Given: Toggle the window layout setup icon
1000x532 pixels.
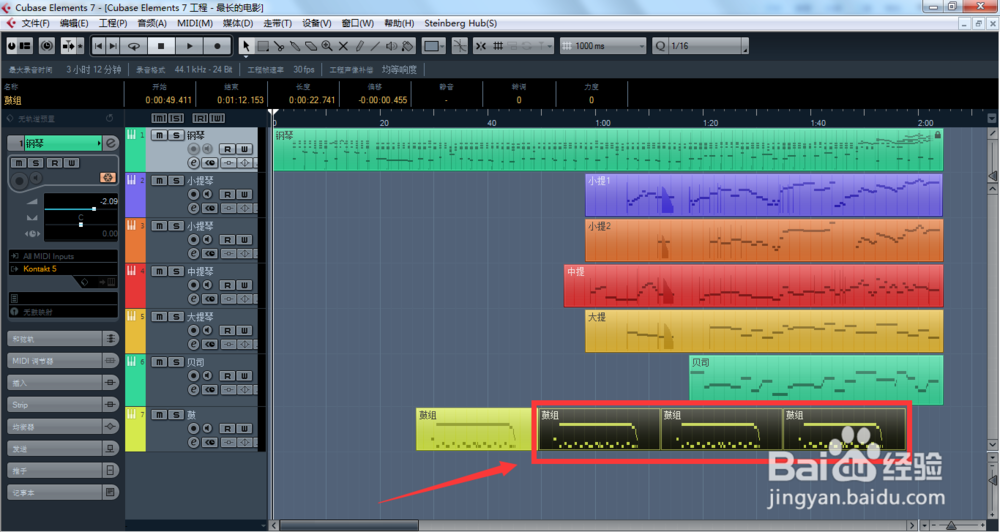Looking at the screenshot, I should (x=25, y=46).
